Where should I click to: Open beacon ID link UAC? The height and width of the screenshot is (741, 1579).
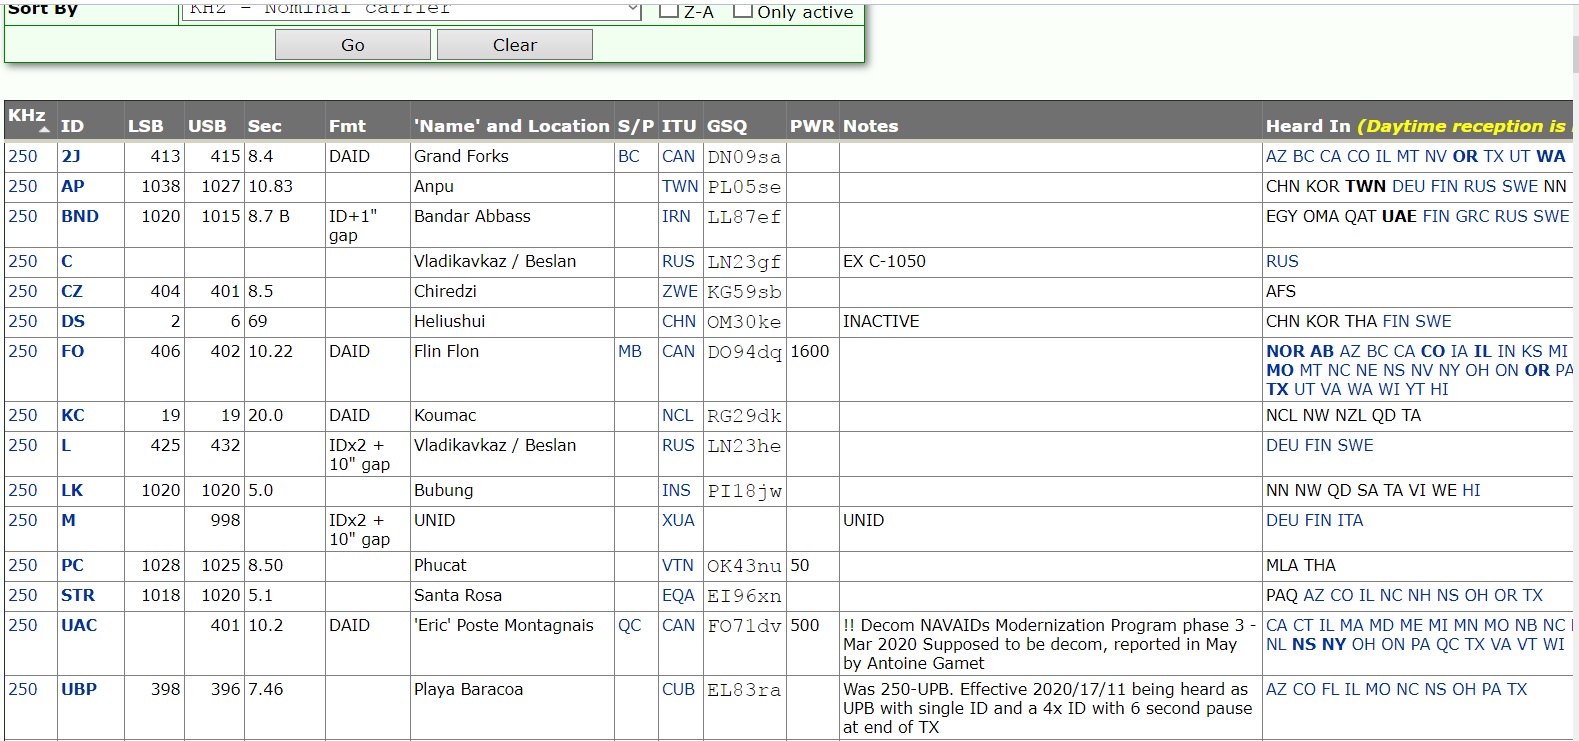pyautogui.click(x=79, y=625)
